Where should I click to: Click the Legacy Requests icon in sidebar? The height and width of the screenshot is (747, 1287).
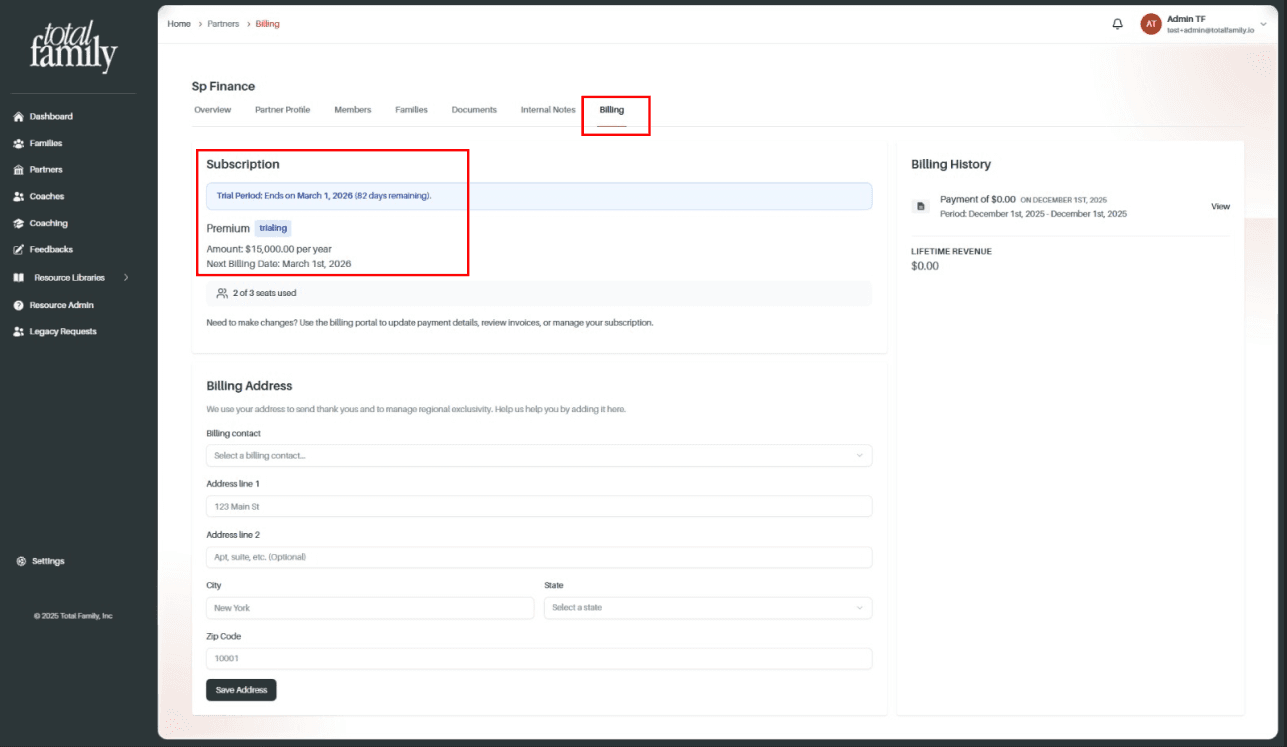[x=18, y=332]
